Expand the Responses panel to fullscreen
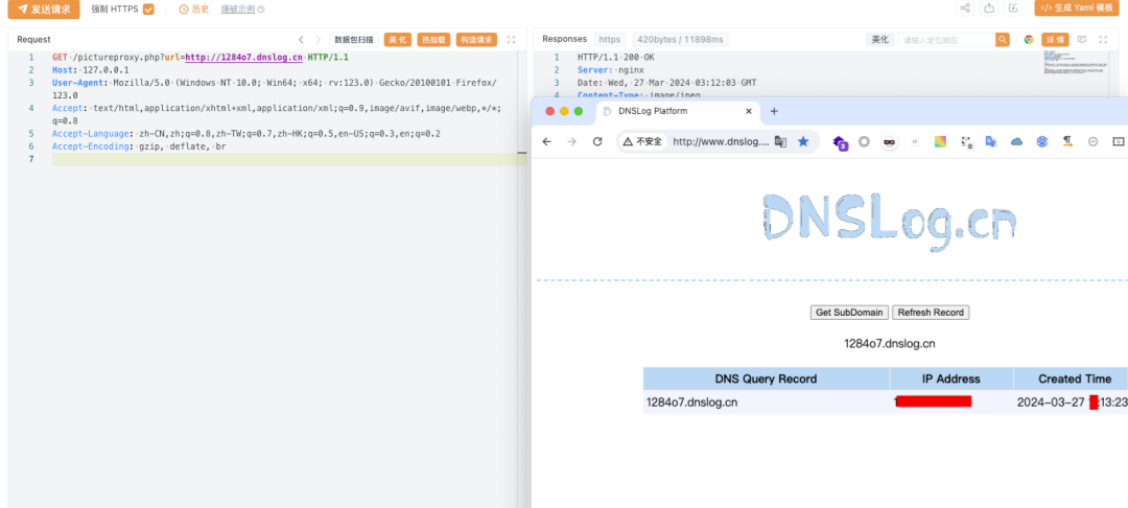This screenshot has height=508, width=1128. (1103, 40)
